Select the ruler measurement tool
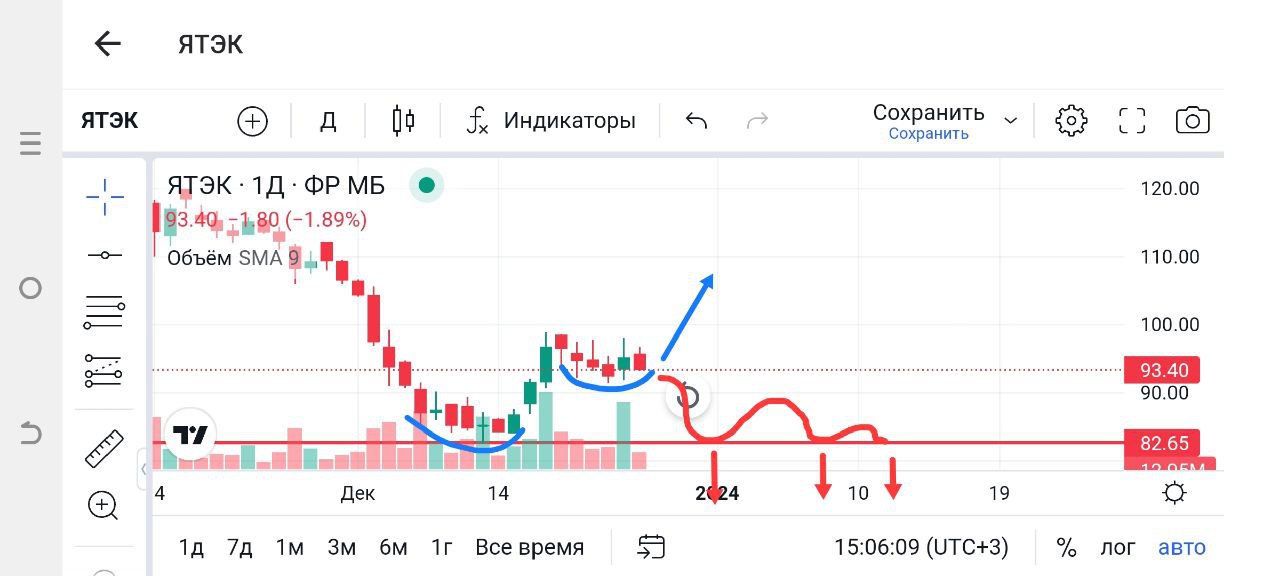This screenshot has height=576, width=1280. [x=104, y=448]
